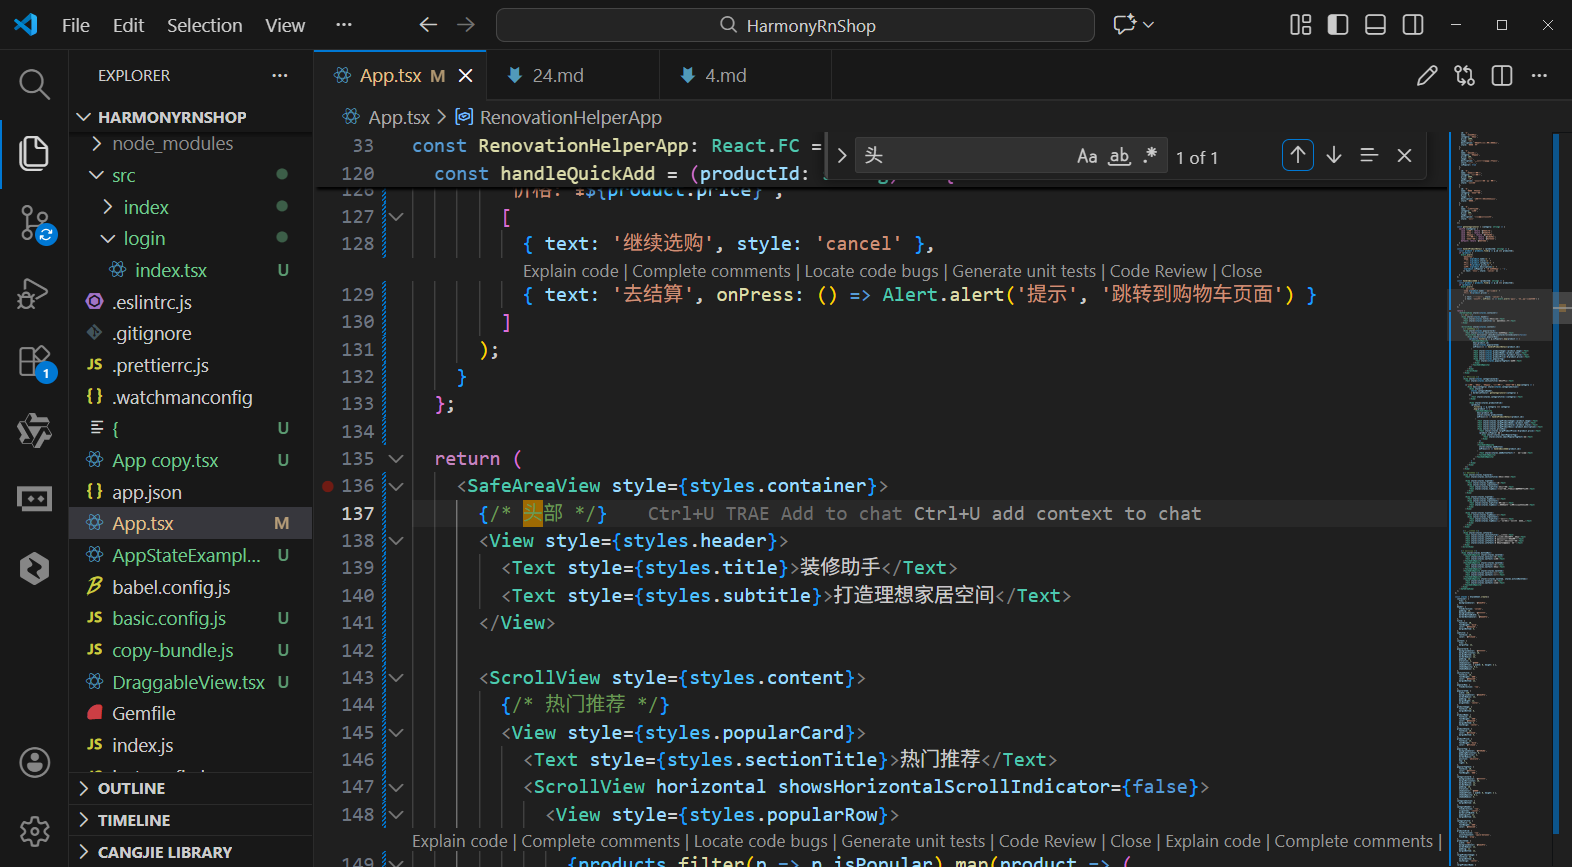Open Explorer Views and More Actions
The height and width of the screenshot is (867, 1572).
pos(280,76)
